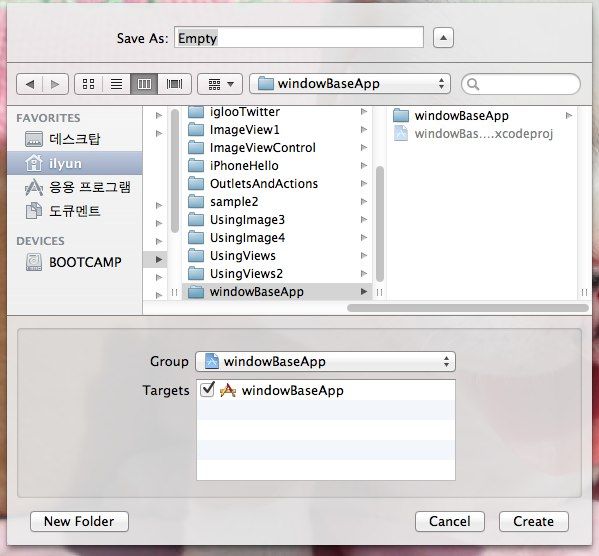Open iglooTwitter folder

click(x=277, y=112)
